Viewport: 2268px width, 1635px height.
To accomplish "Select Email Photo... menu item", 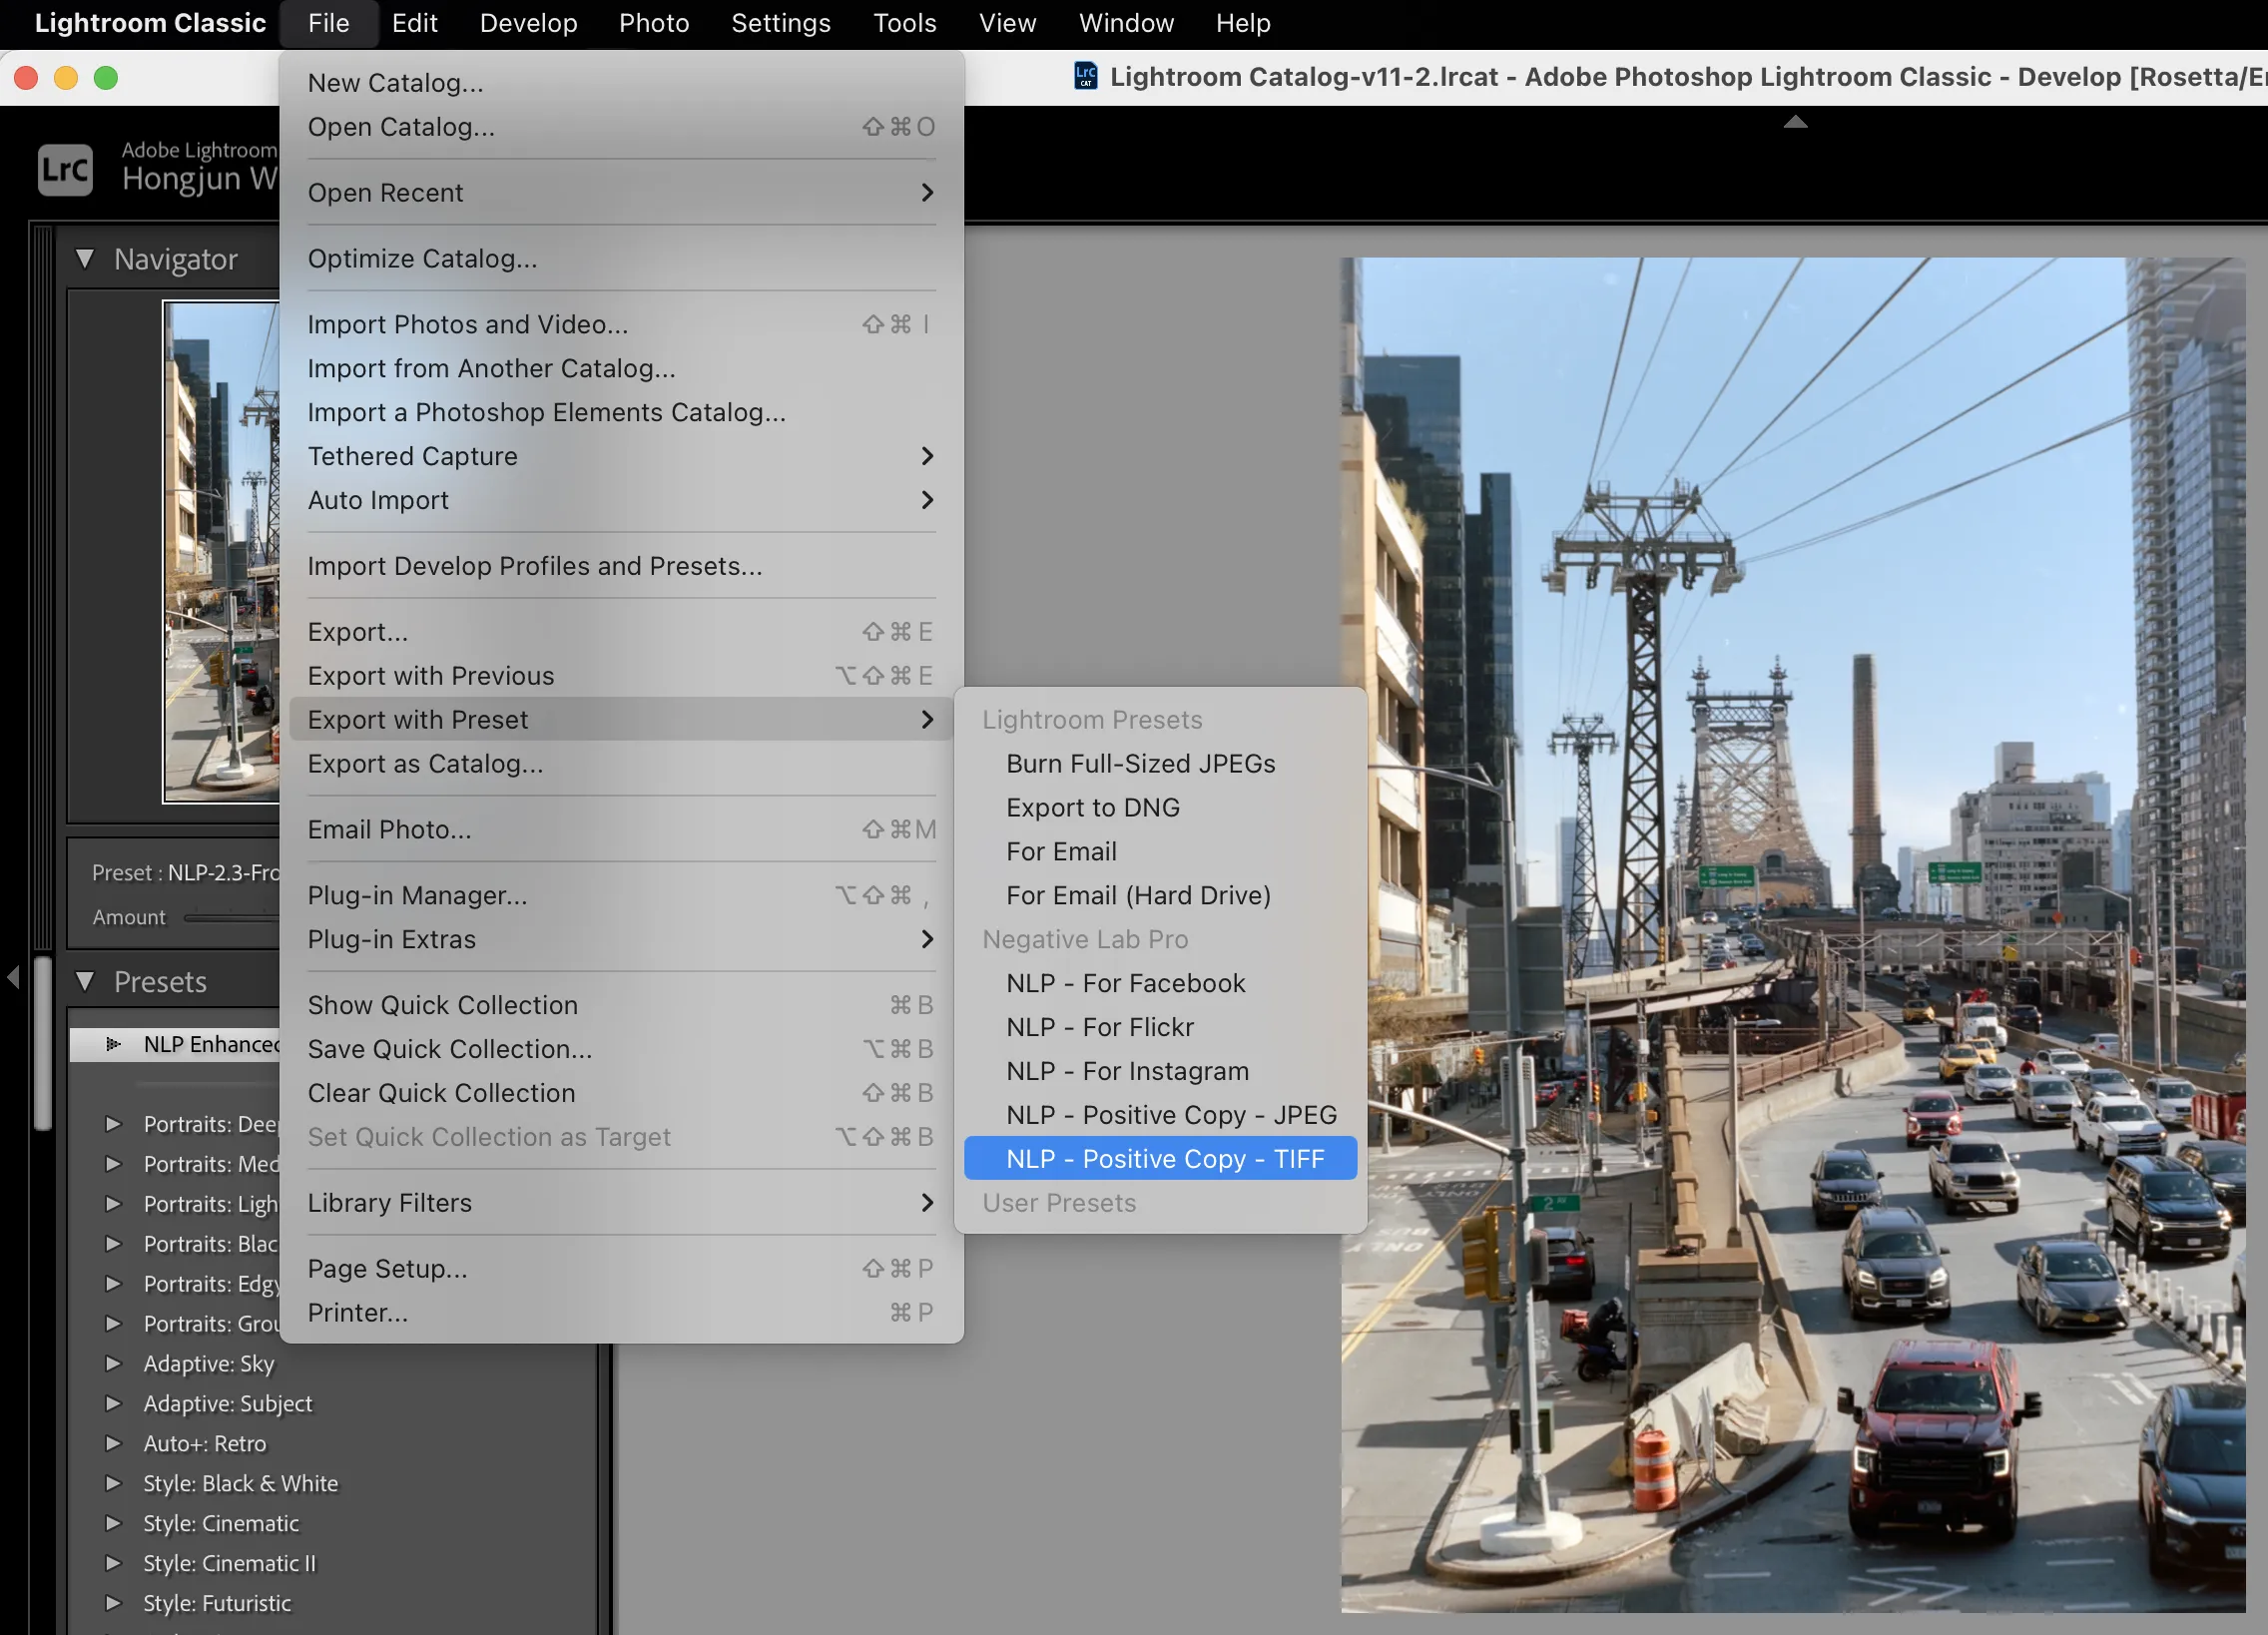I will (x=621, y=829).
